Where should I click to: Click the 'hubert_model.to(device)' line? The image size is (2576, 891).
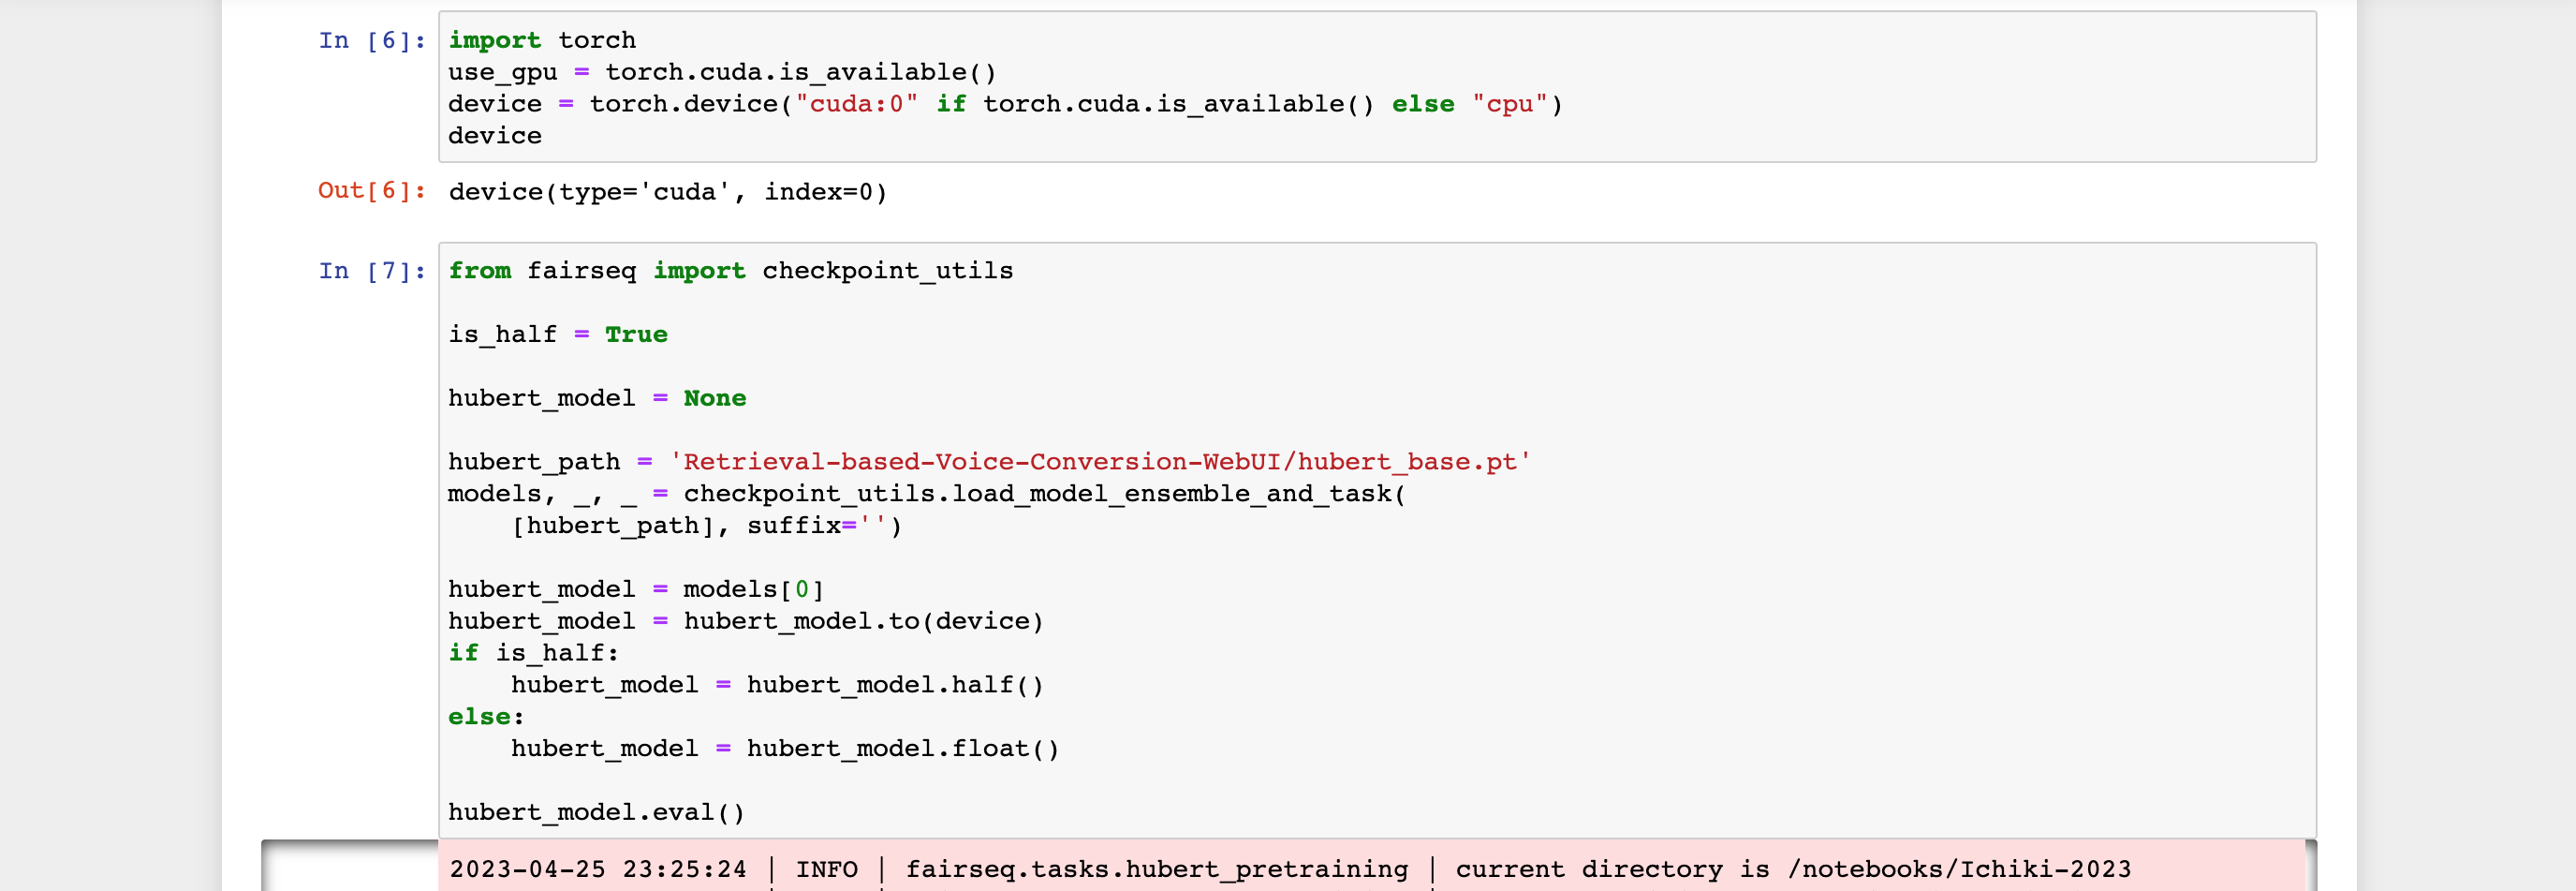(746, 621)
